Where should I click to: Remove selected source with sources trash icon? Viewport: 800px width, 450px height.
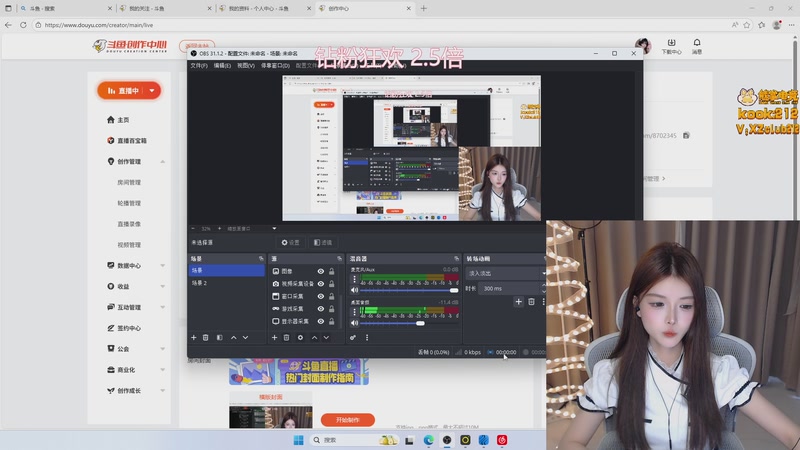(286, 338)
